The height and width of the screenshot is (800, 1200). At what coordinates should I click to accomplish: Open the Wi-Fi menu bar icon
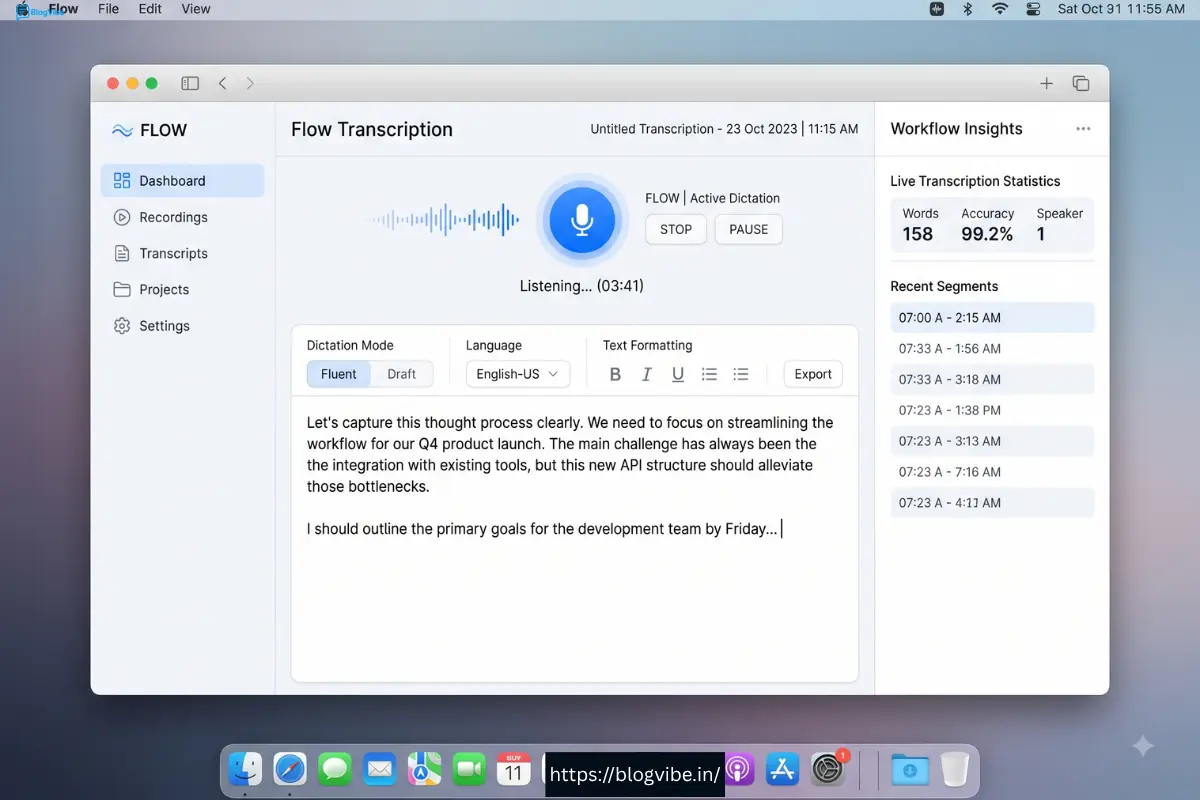[1000, 9]
